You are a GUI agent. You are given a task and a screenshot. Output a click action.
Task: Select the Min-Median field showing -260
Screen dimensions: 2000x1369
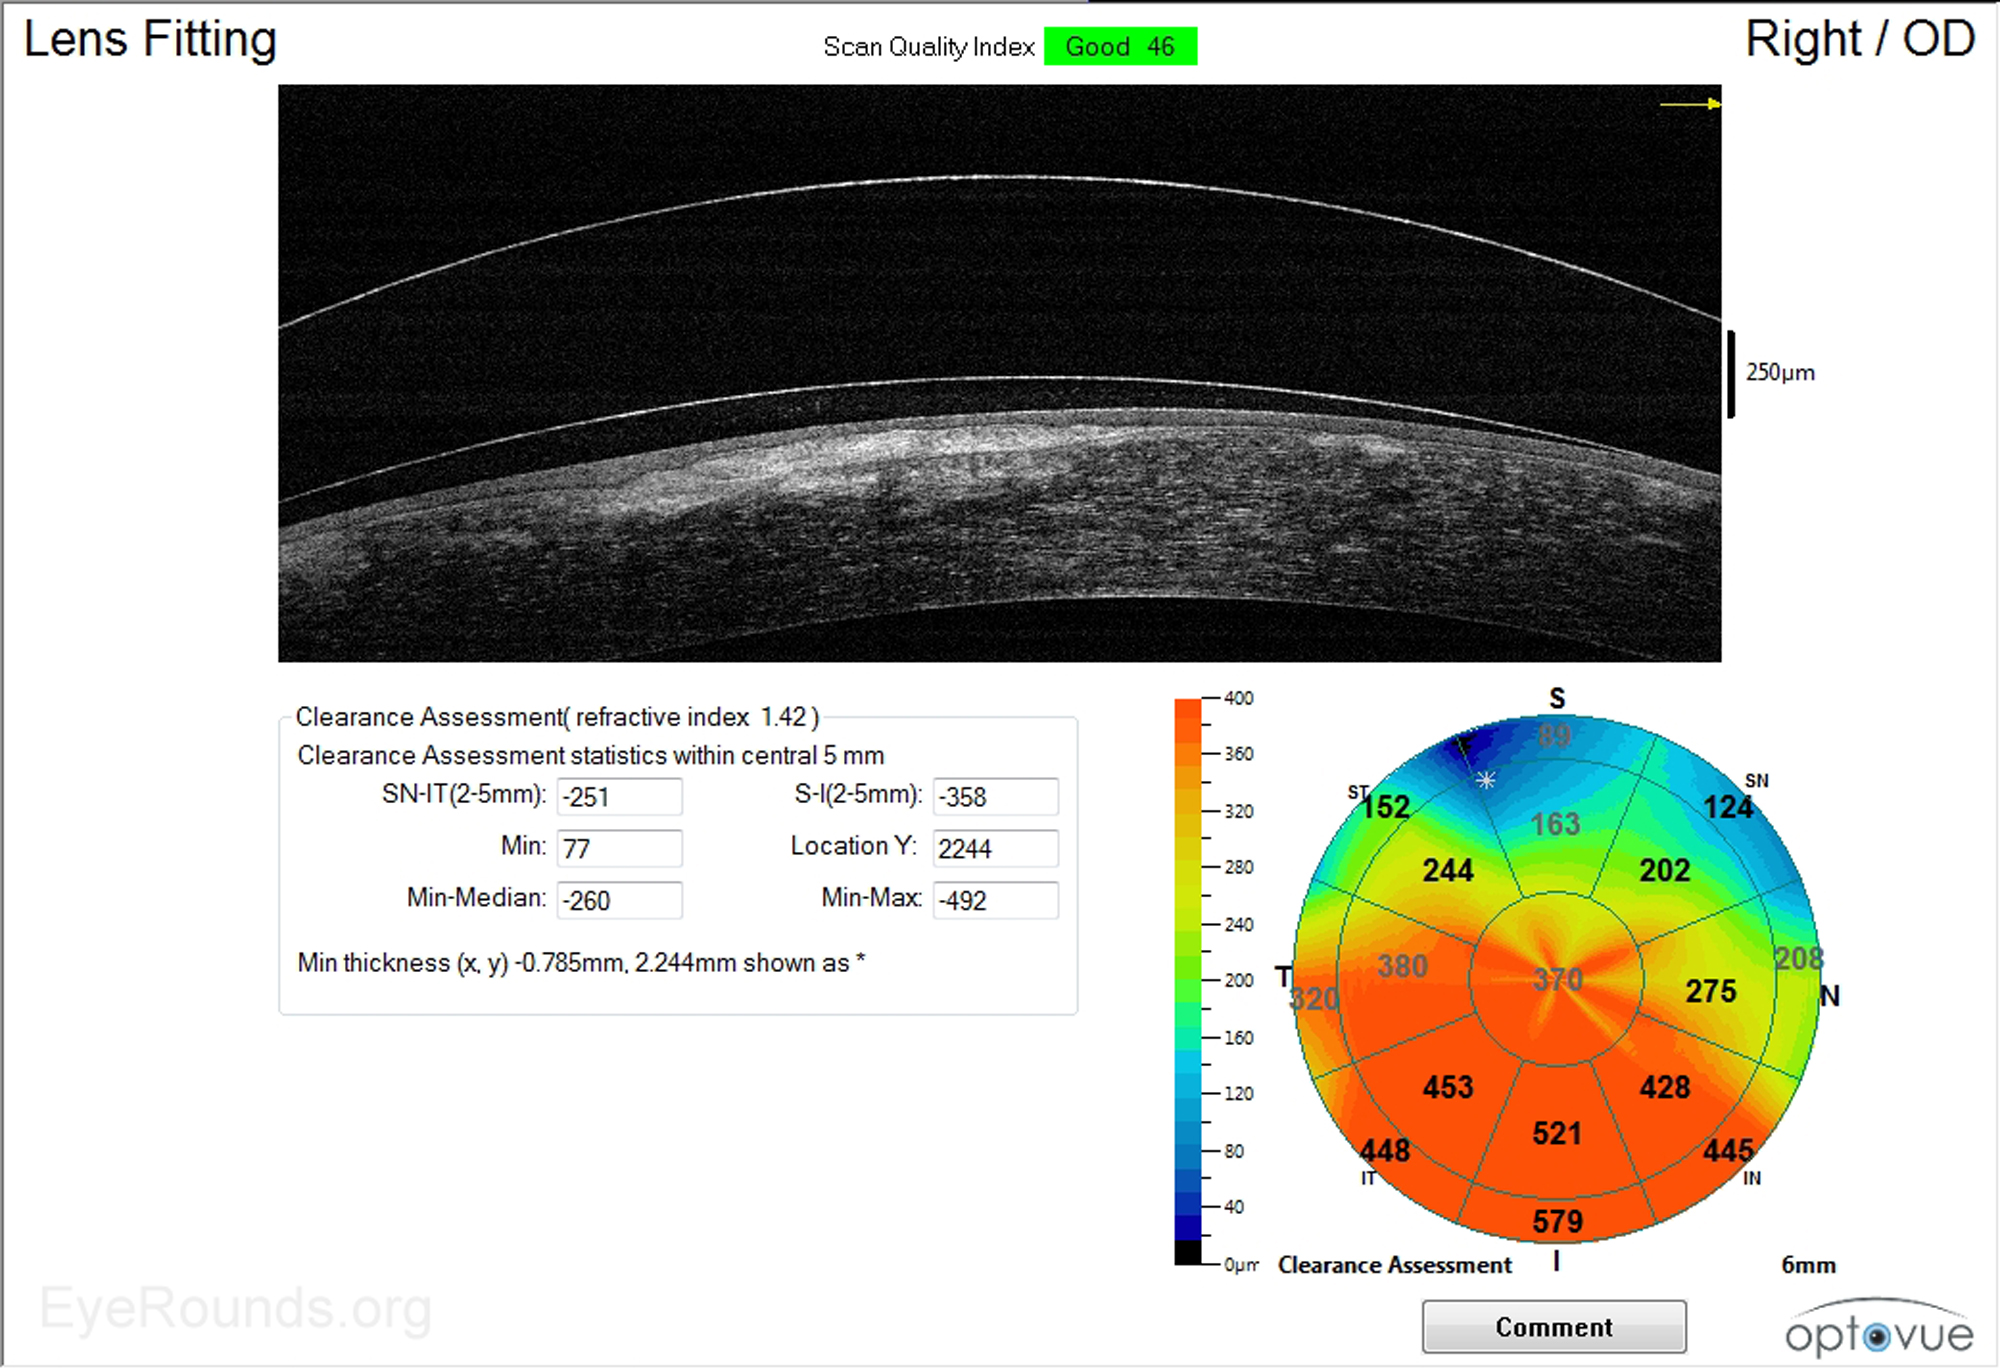pos(620,900)
